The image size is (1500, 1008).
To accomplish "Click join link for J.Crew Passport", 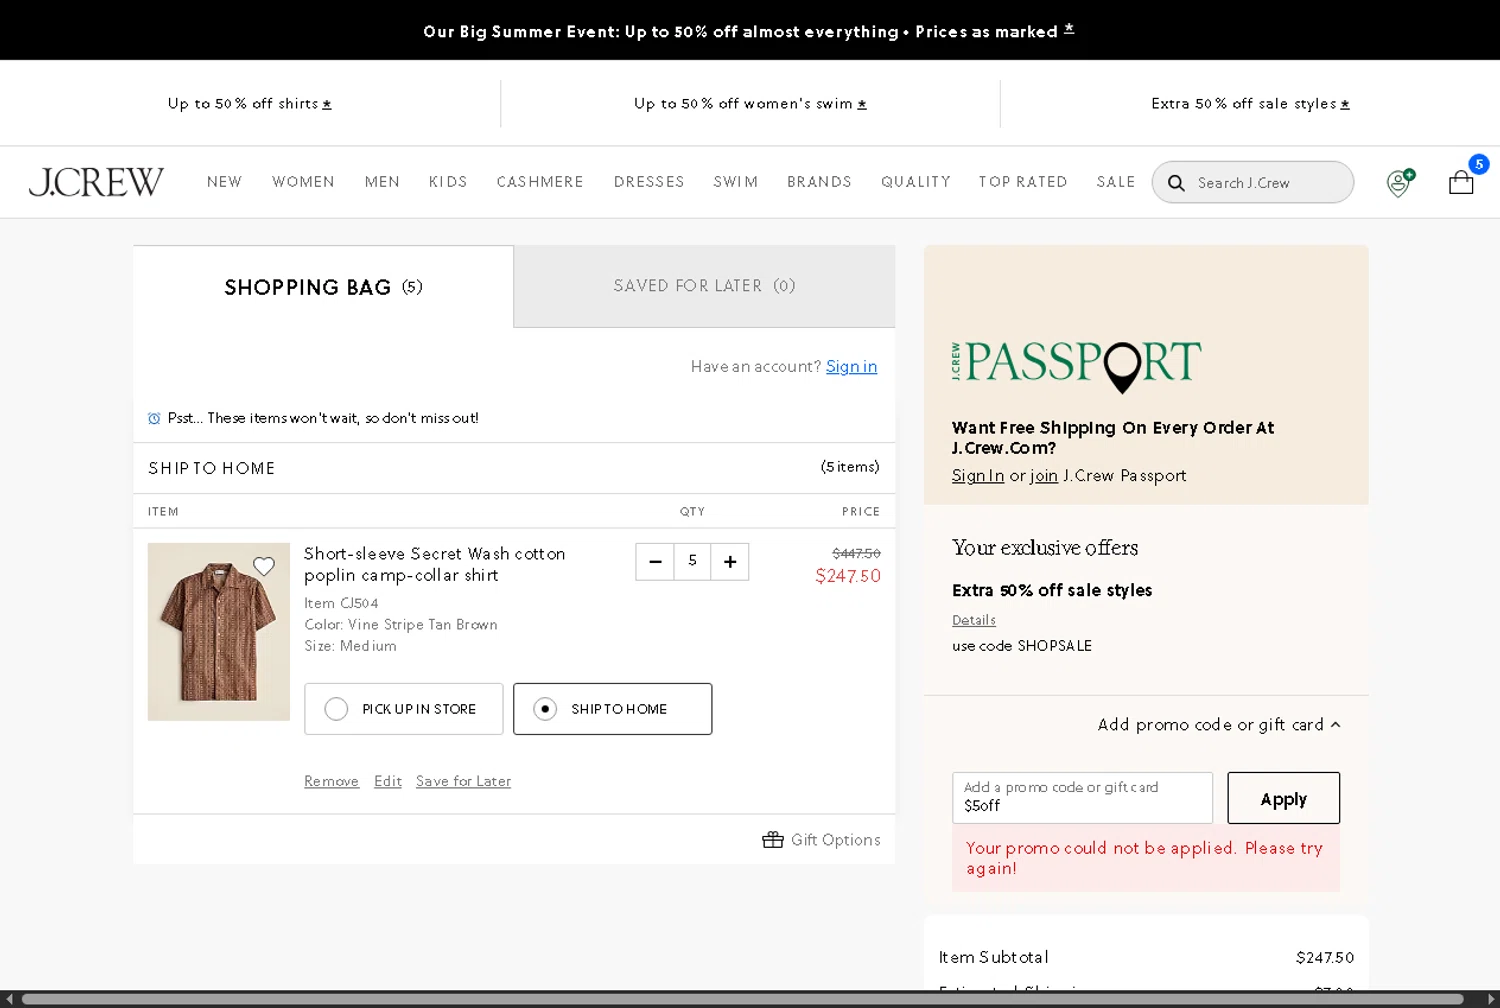I will 1044,476.
